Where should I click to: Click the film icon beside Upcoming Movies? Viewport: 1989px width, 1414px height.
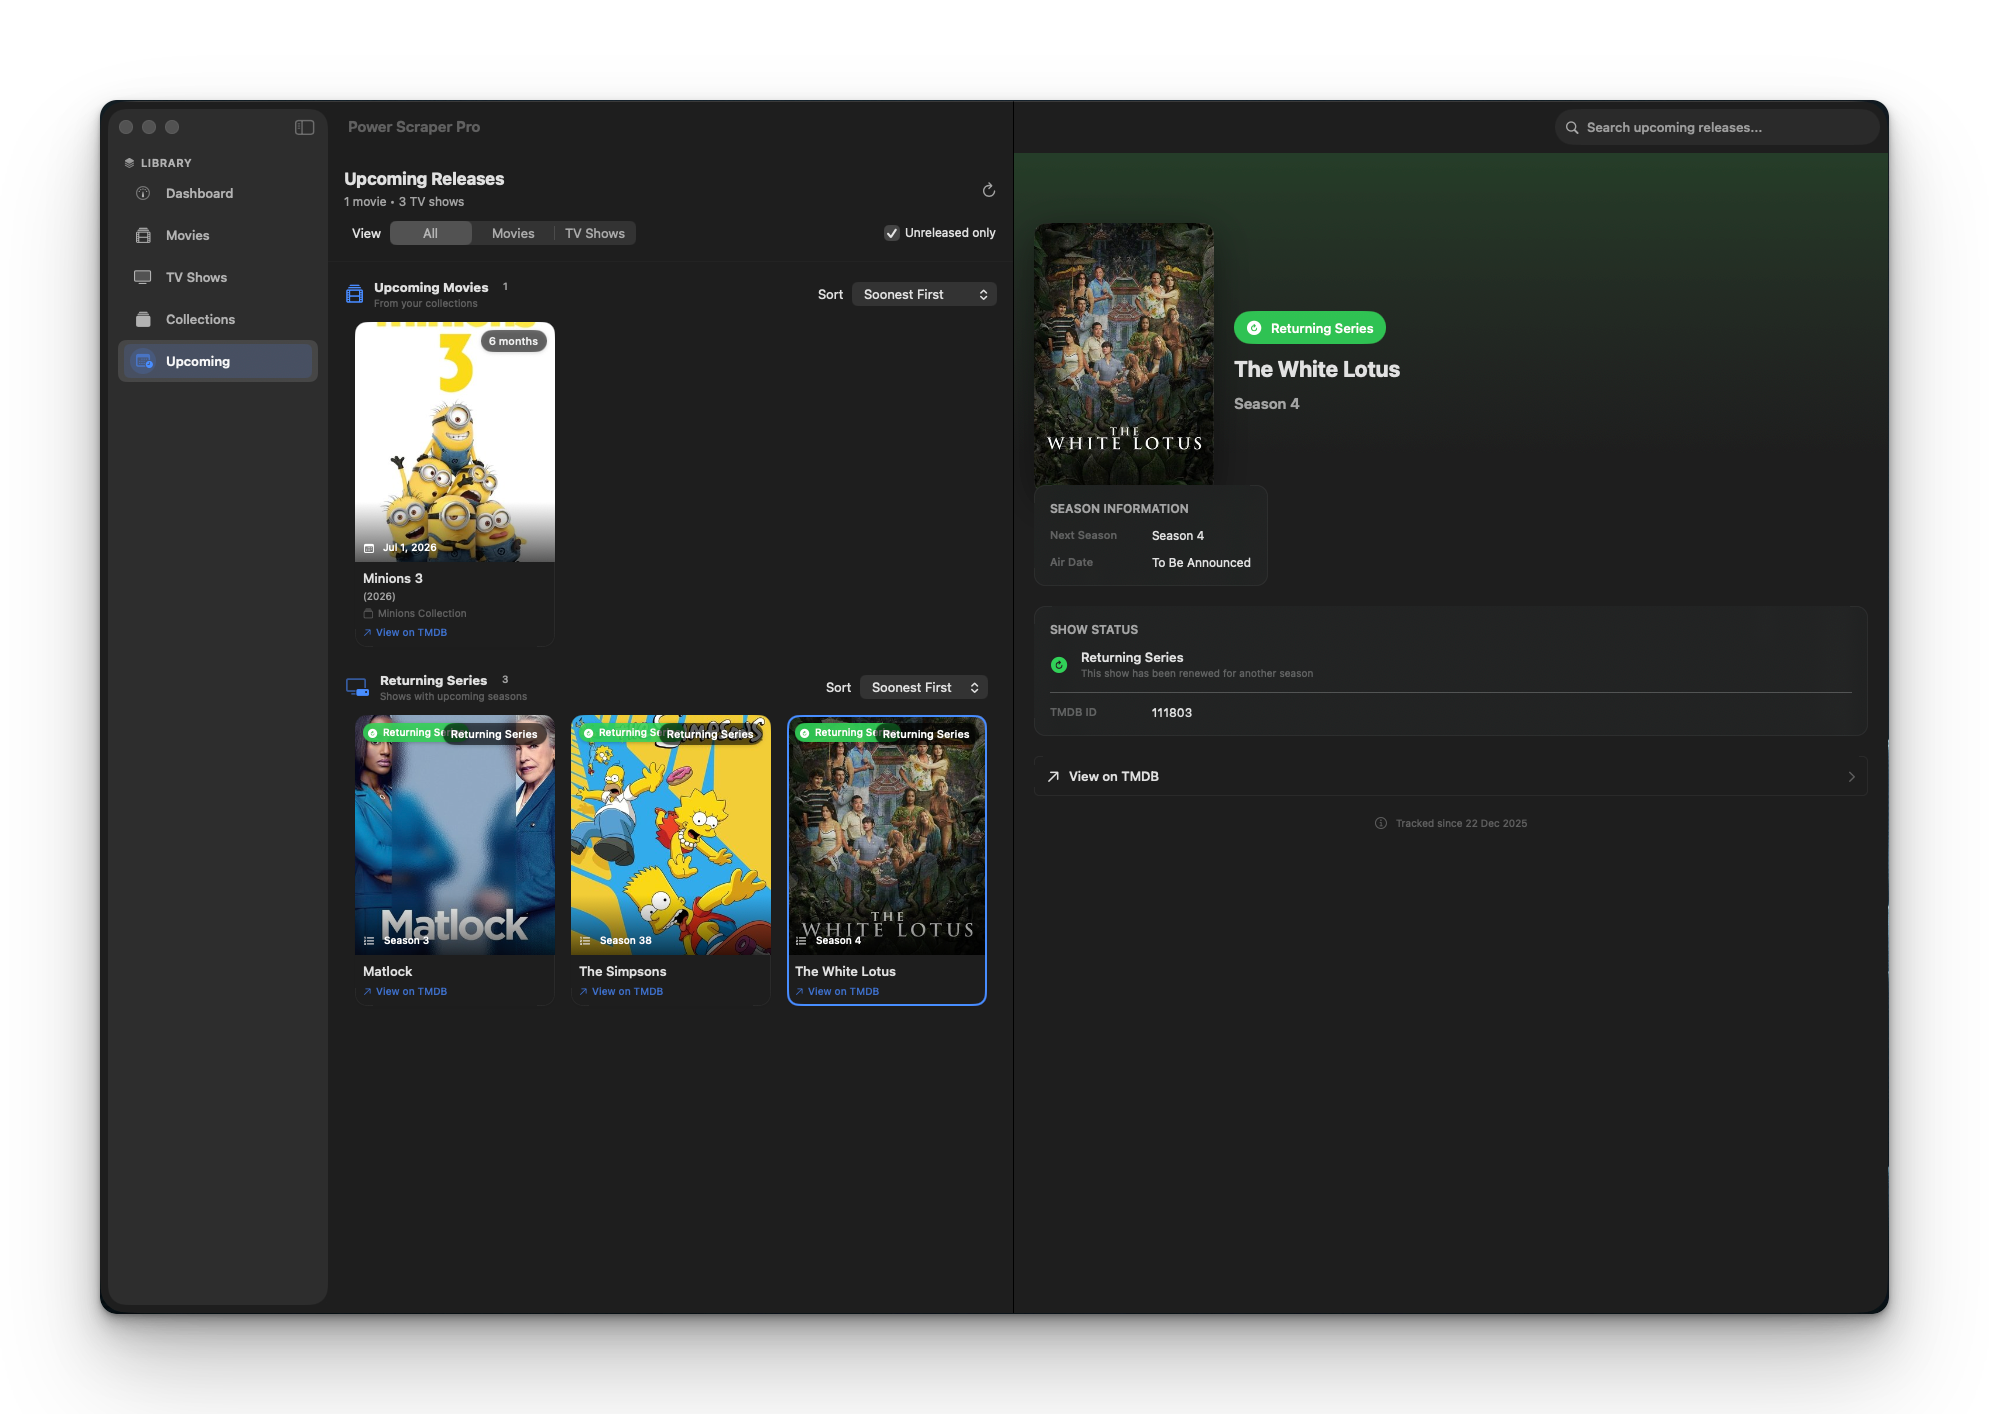pyautogui.click(x=355, y=292)
